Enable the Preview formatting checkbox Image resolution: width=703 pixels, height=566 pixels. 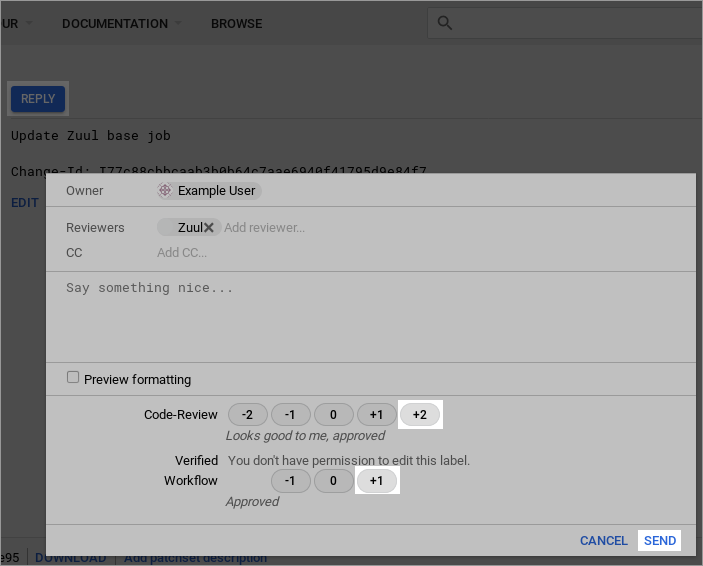[x=73, y=378]
